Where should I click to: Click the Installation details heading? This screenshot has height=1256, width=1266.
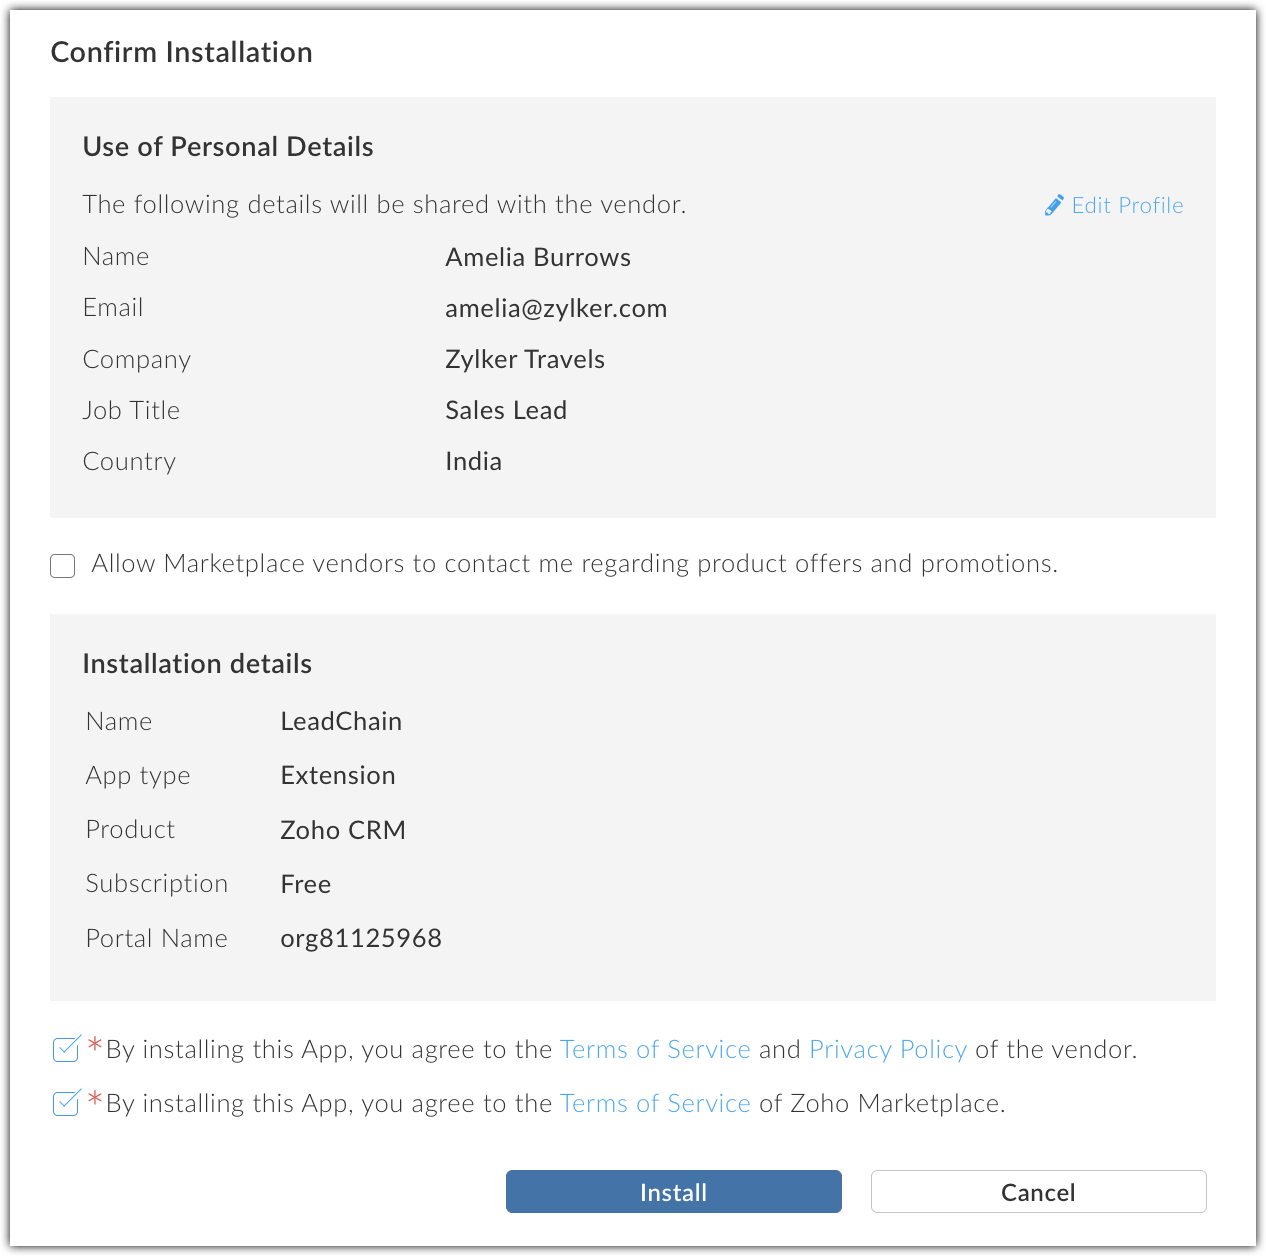tap(197, 664)
